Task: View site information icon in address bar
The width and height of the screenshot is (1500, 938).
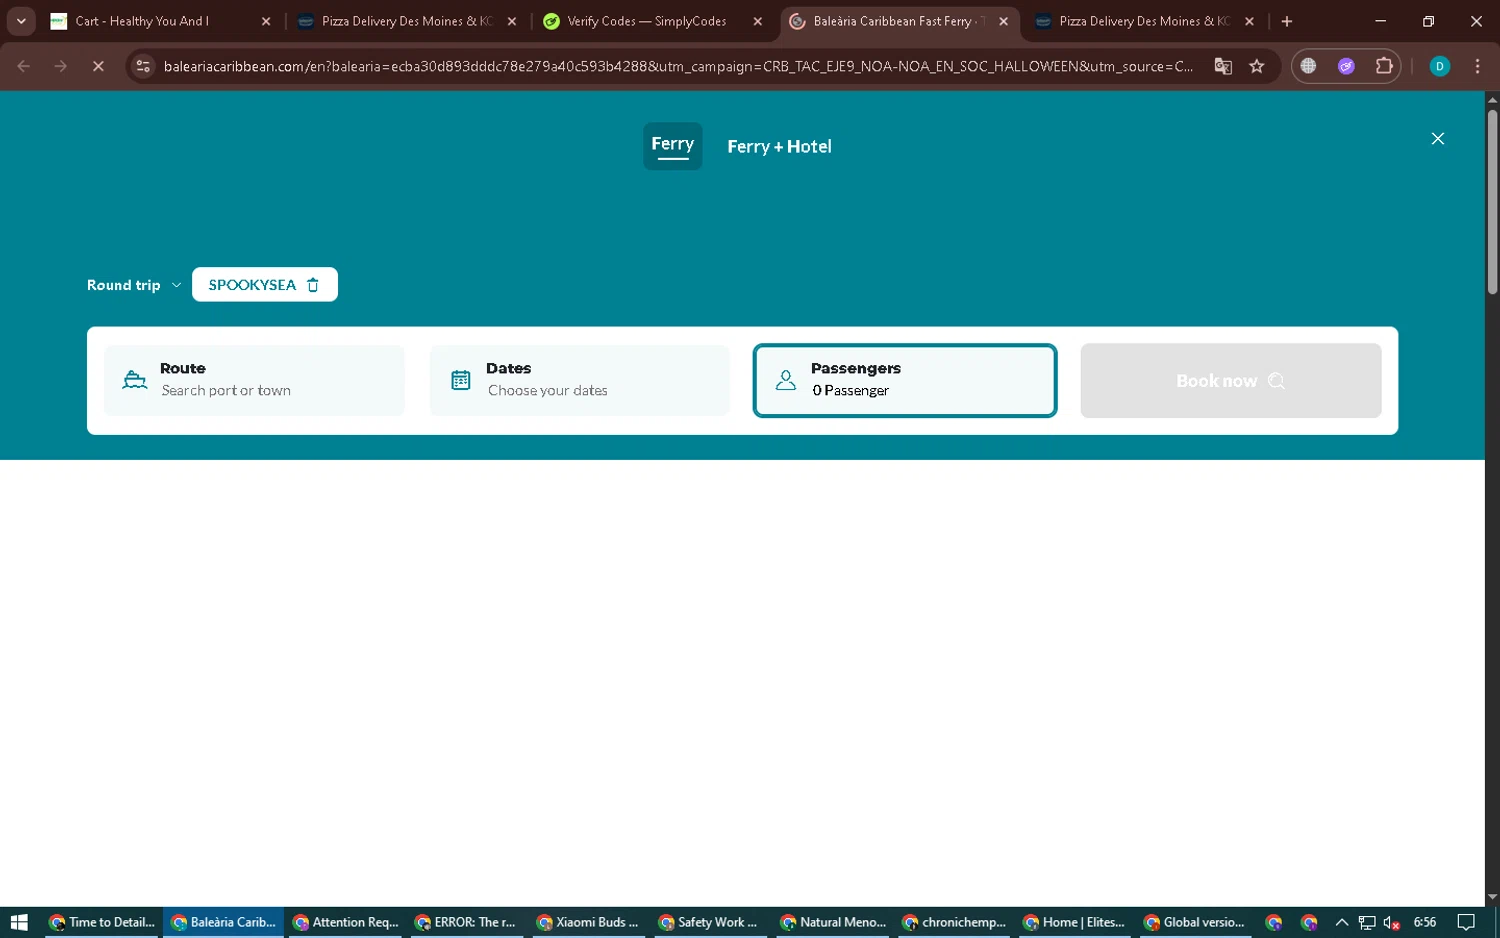Action: tap(143, 66)
